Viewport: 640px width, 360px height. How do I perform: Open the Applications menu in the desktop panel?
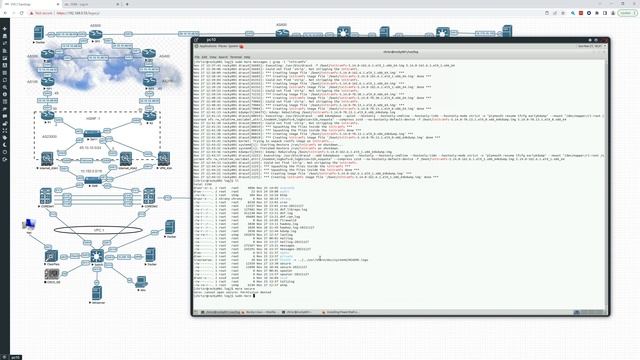[x=207, y=46]
